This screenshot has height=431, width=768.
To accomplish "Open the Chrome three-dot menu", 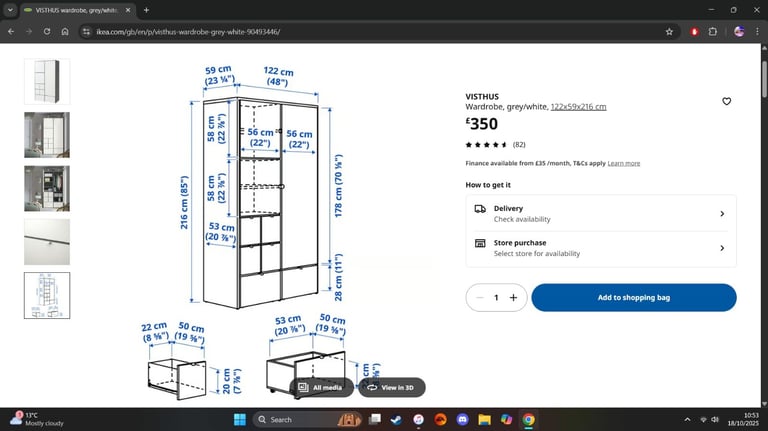I will click(757, 32).
